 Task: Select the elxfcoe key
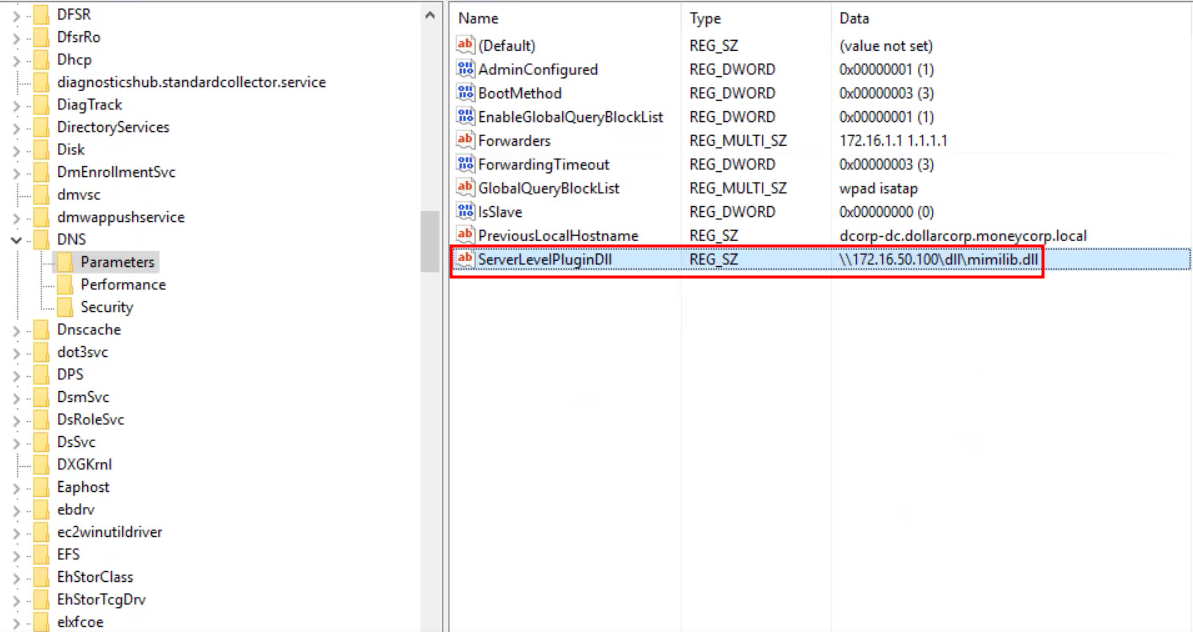[80, 621]
